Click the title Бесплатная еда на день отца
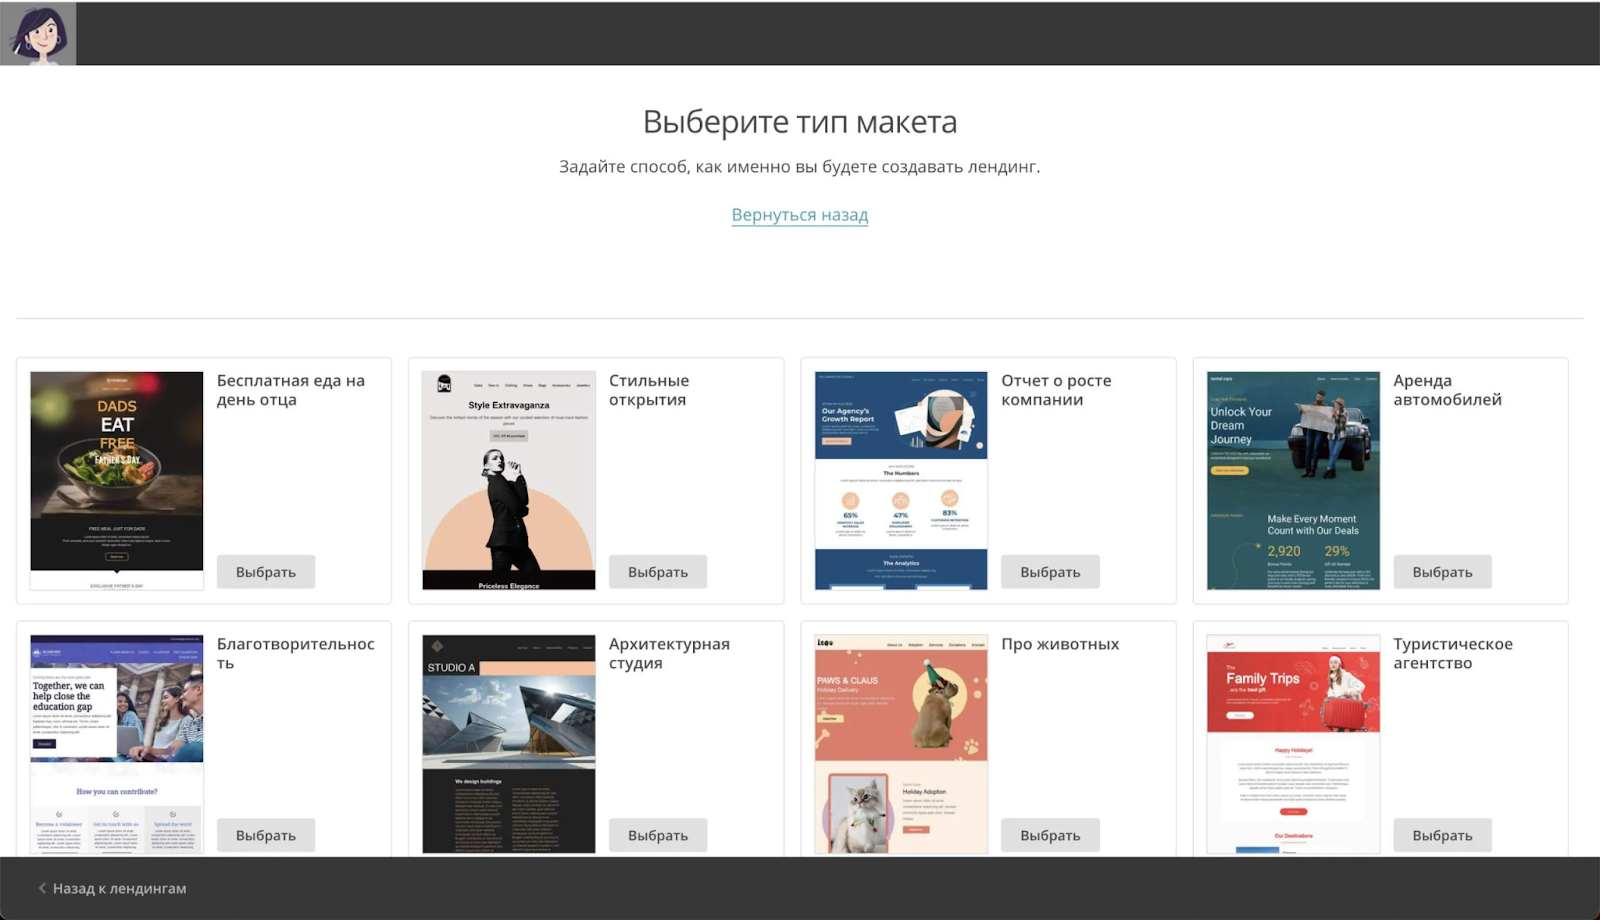 point(291,390)
